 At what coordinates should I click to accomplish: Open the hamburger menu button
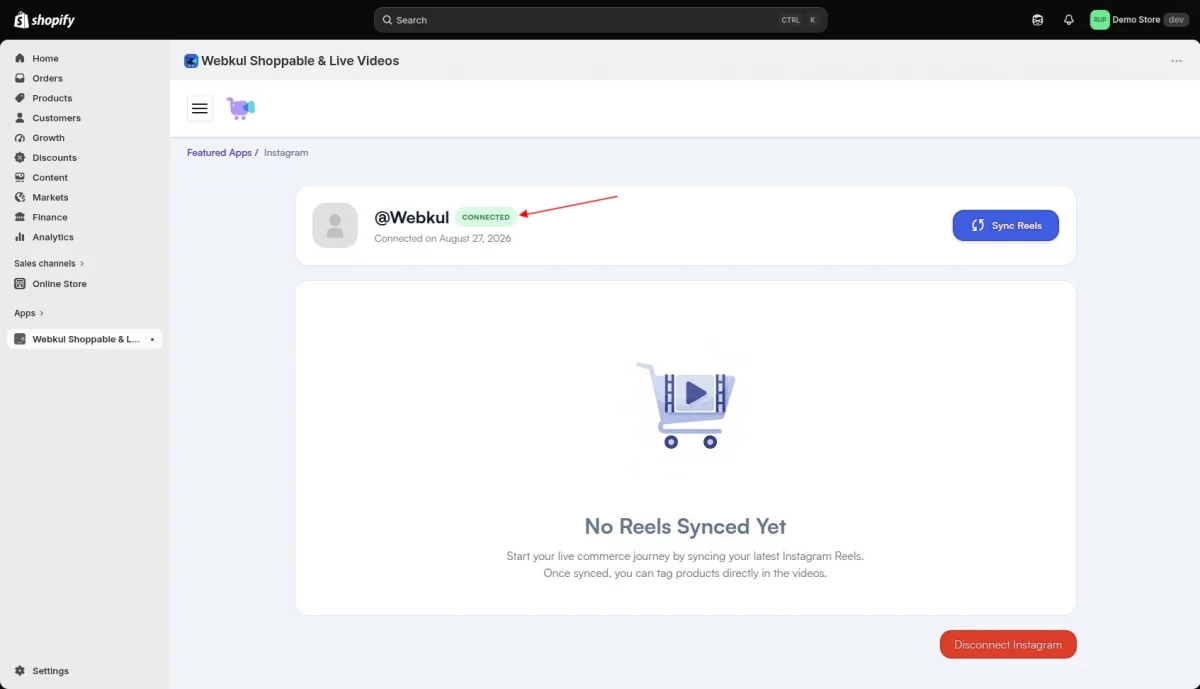[x=200, y=109]
